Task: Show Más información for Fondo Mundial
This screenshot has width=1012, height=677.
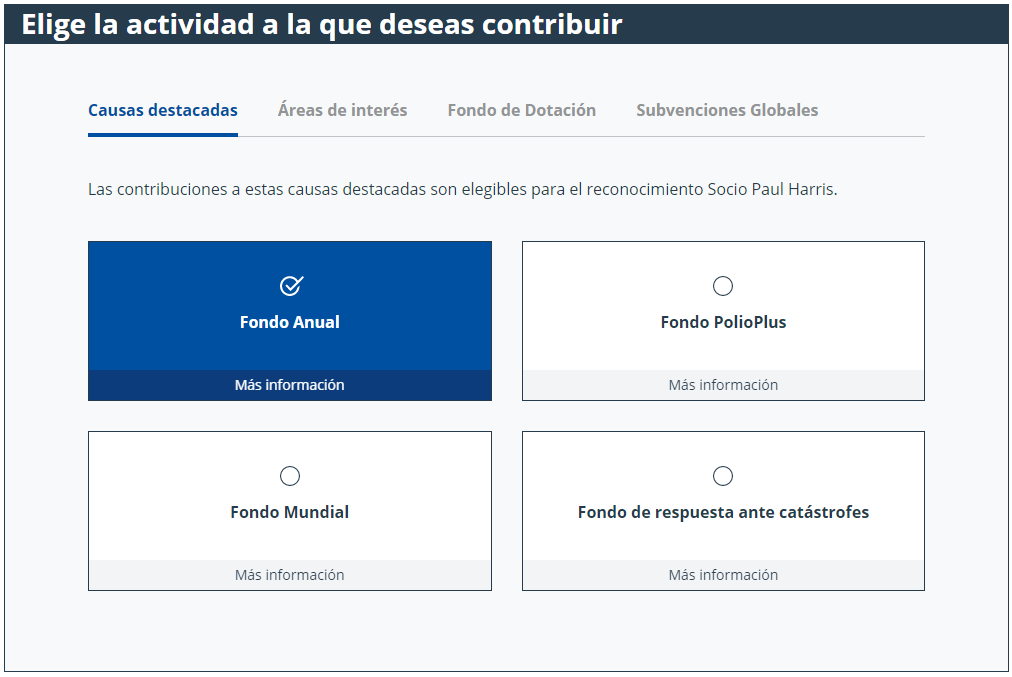Action: pos(290,574)
